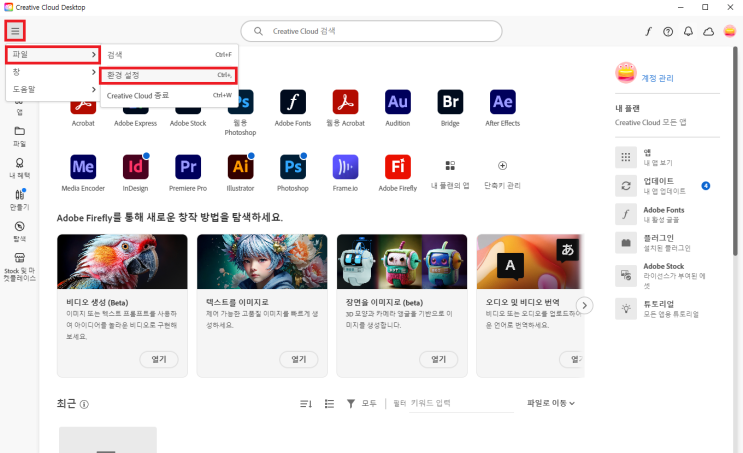Open 플러그인 entry in right panel
This screenshot has width=743, height=453.
(666, 242)
